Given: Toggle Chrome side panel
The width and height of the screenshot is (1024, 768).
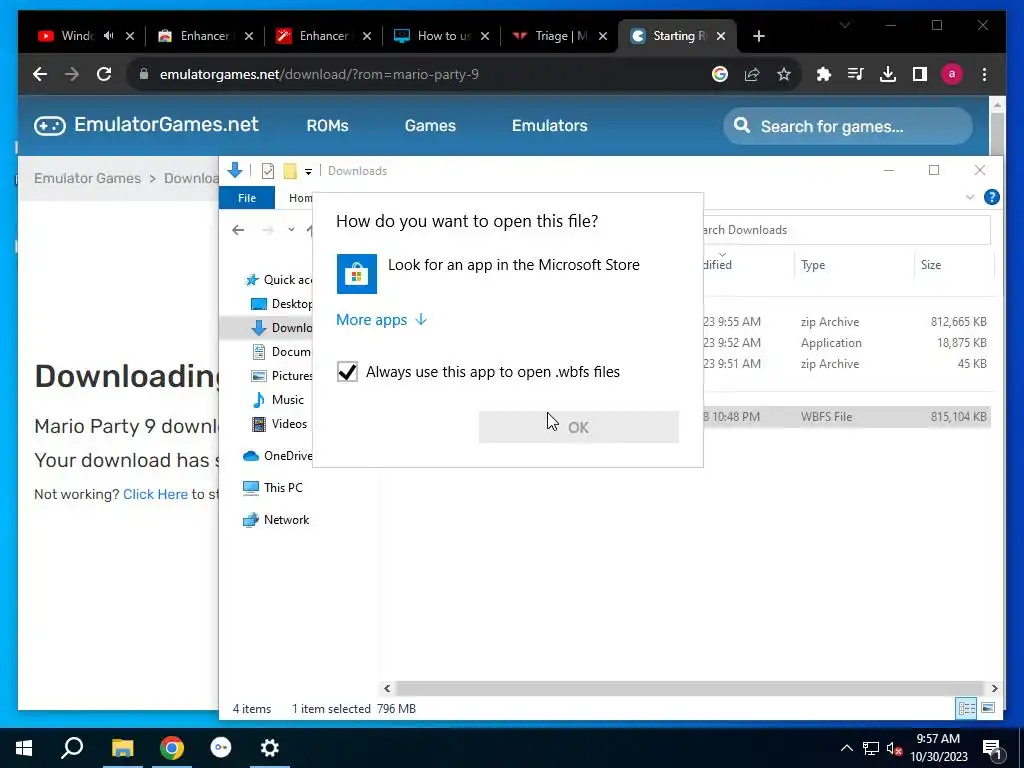Looking at the screenshot, I should [x=920, y=74].
